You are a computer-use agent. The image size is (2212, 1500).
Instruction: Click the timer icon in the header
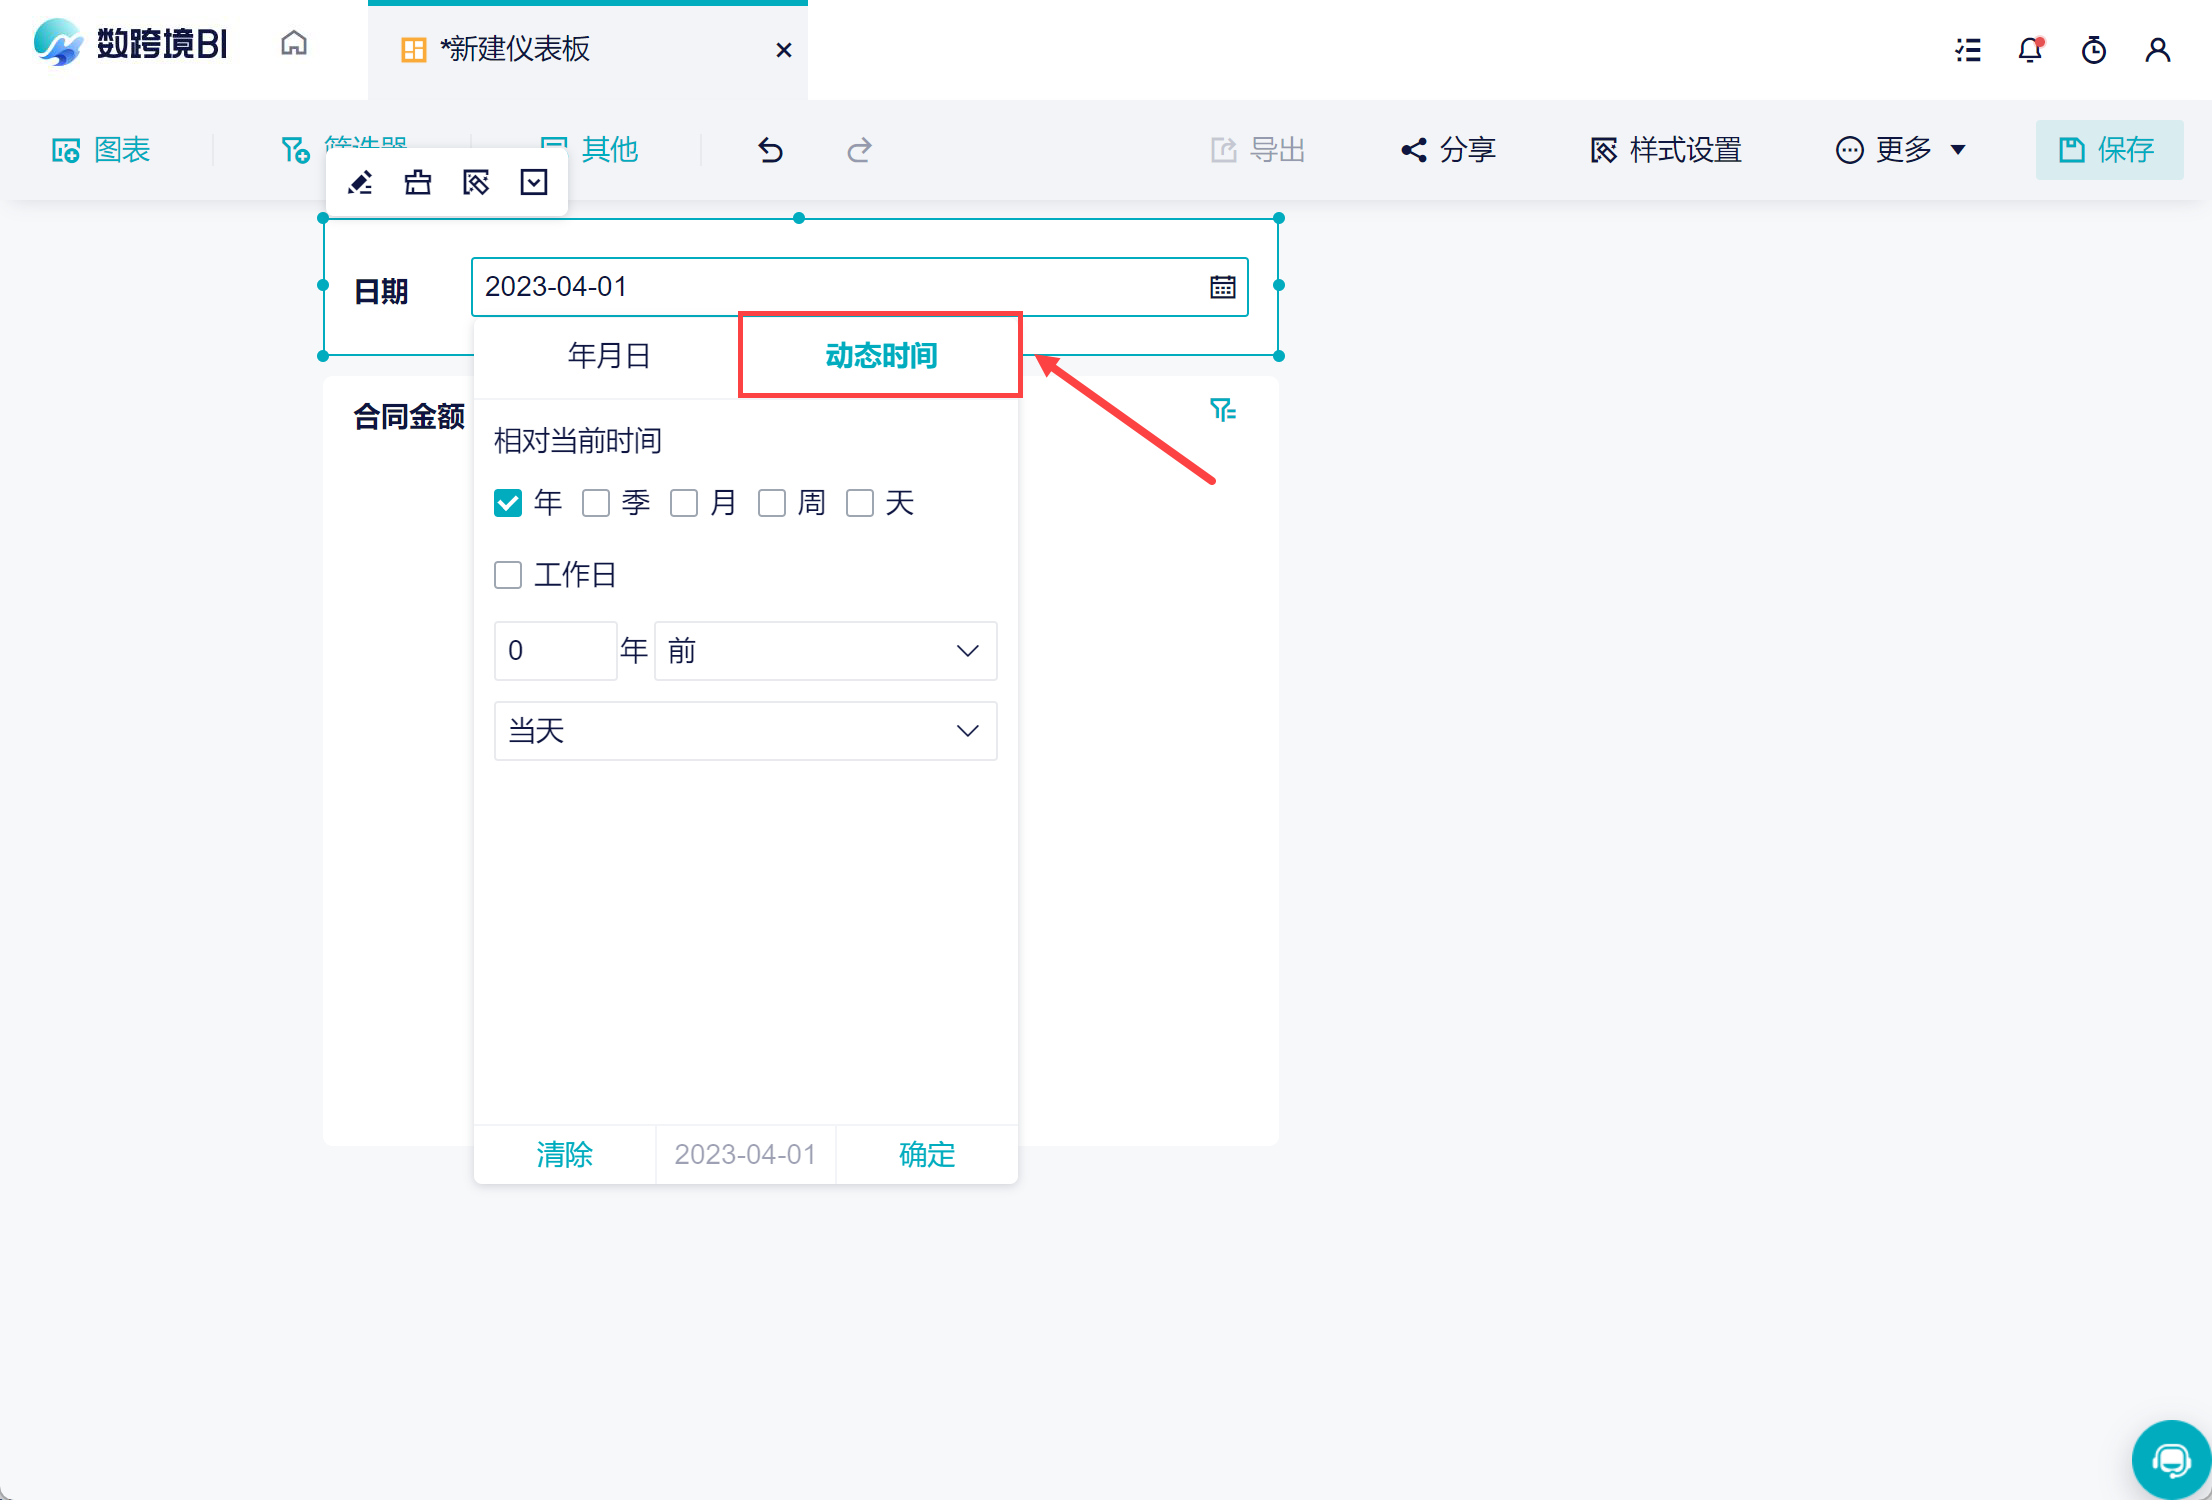2094,50
